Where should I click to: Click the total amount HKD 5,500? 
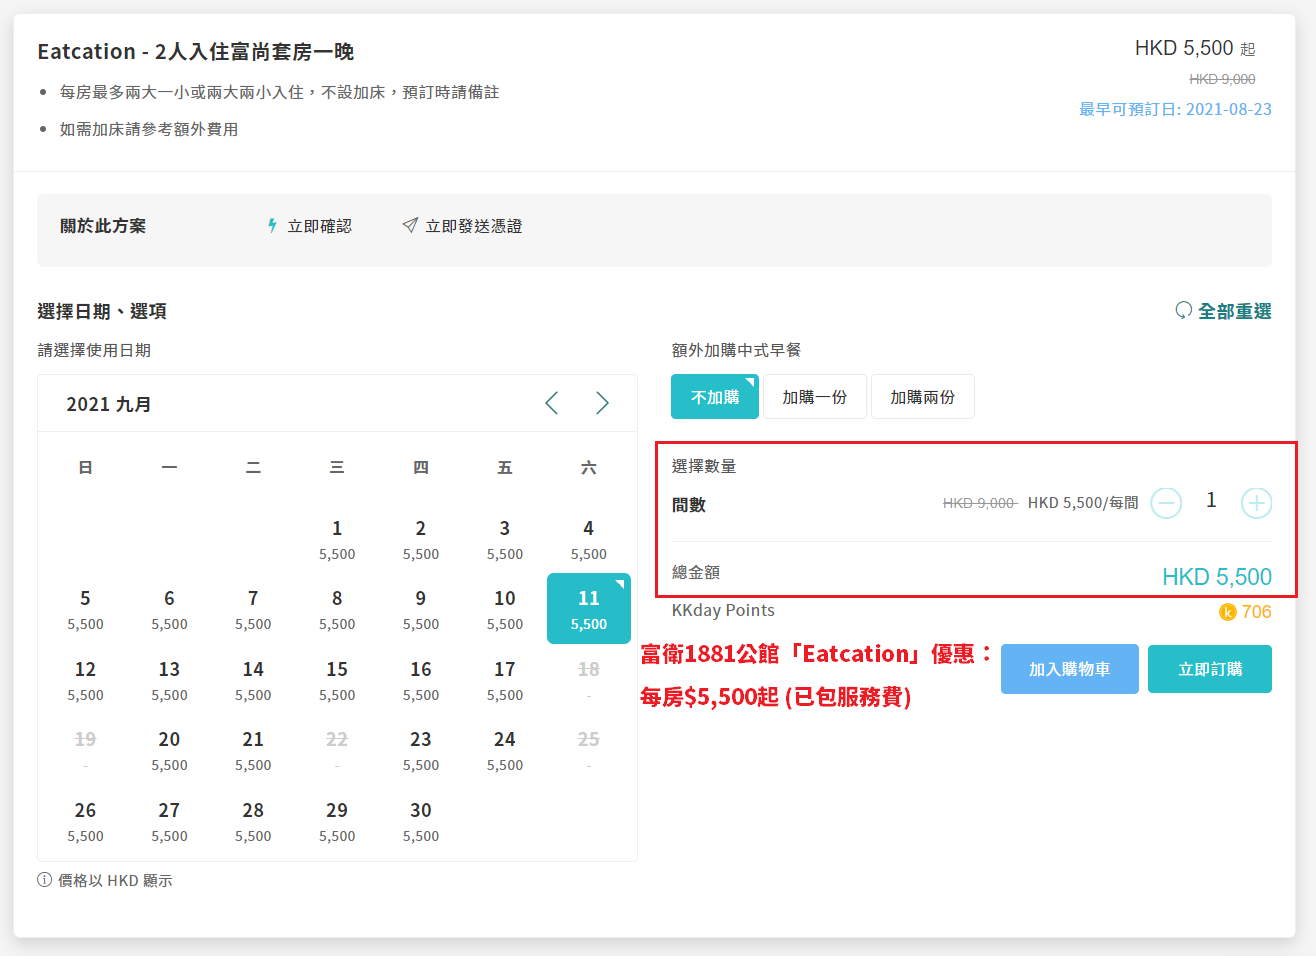1217,577
